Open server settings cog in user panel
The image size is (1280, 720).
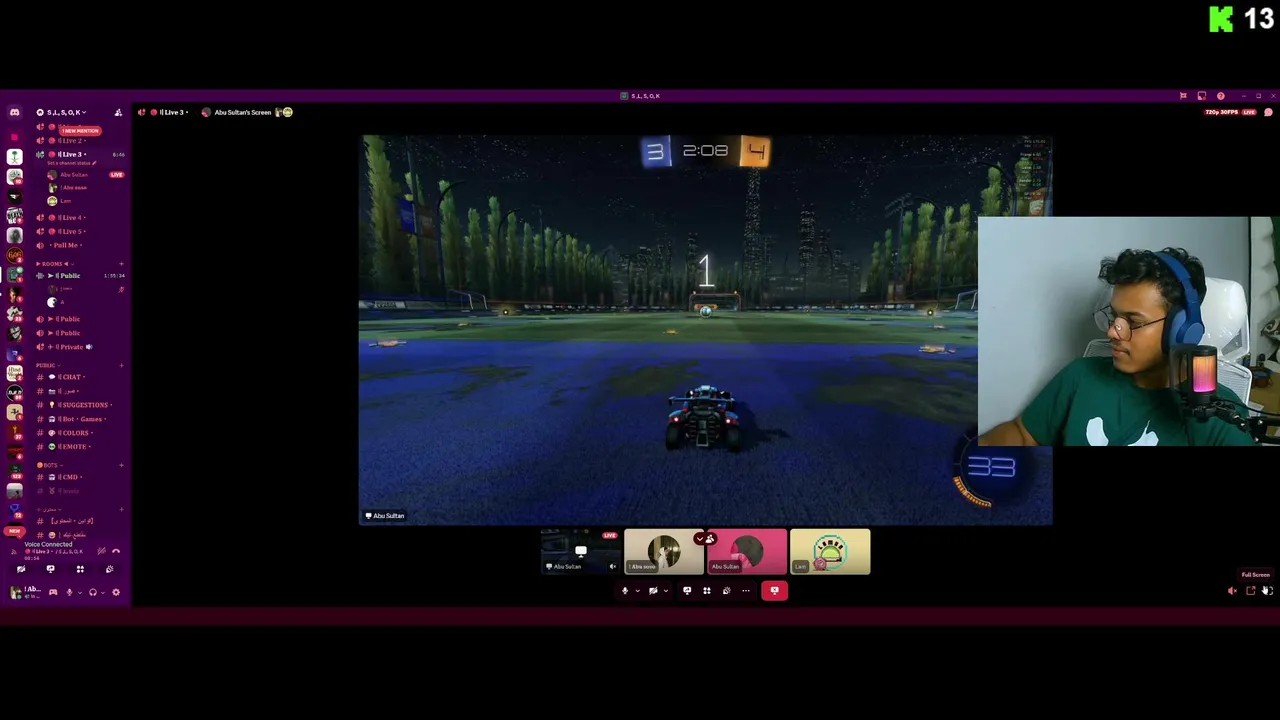click(x=116, y=592)
